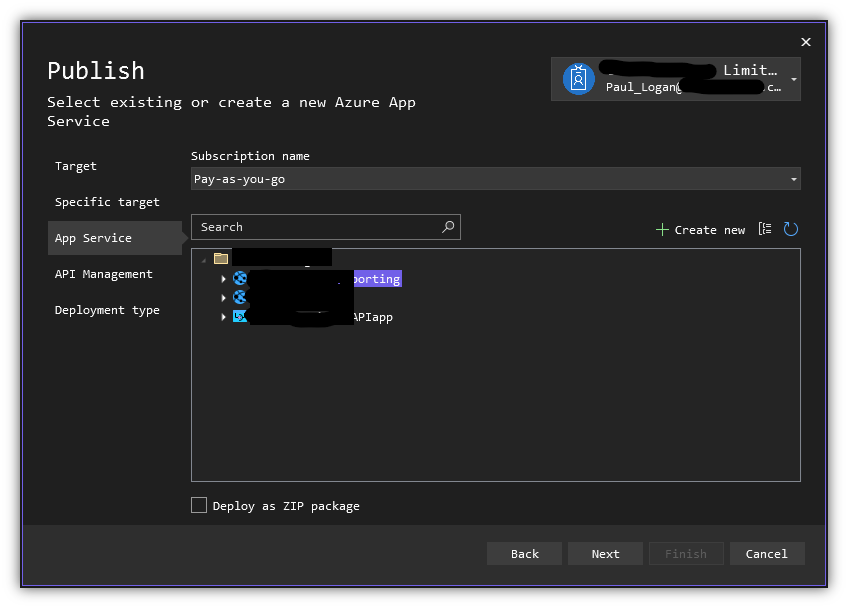Viewport: 848px width, 608px height.
Task: Click the Back button
Action: [525, 554]
